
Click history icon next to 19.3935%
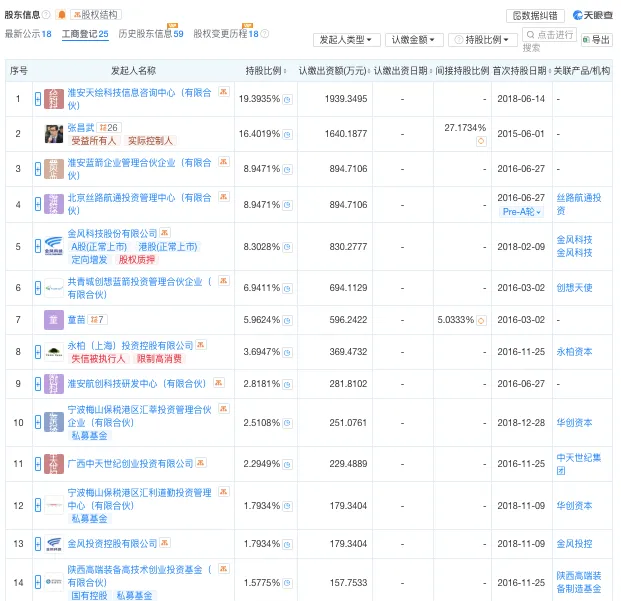coord(288,99)
